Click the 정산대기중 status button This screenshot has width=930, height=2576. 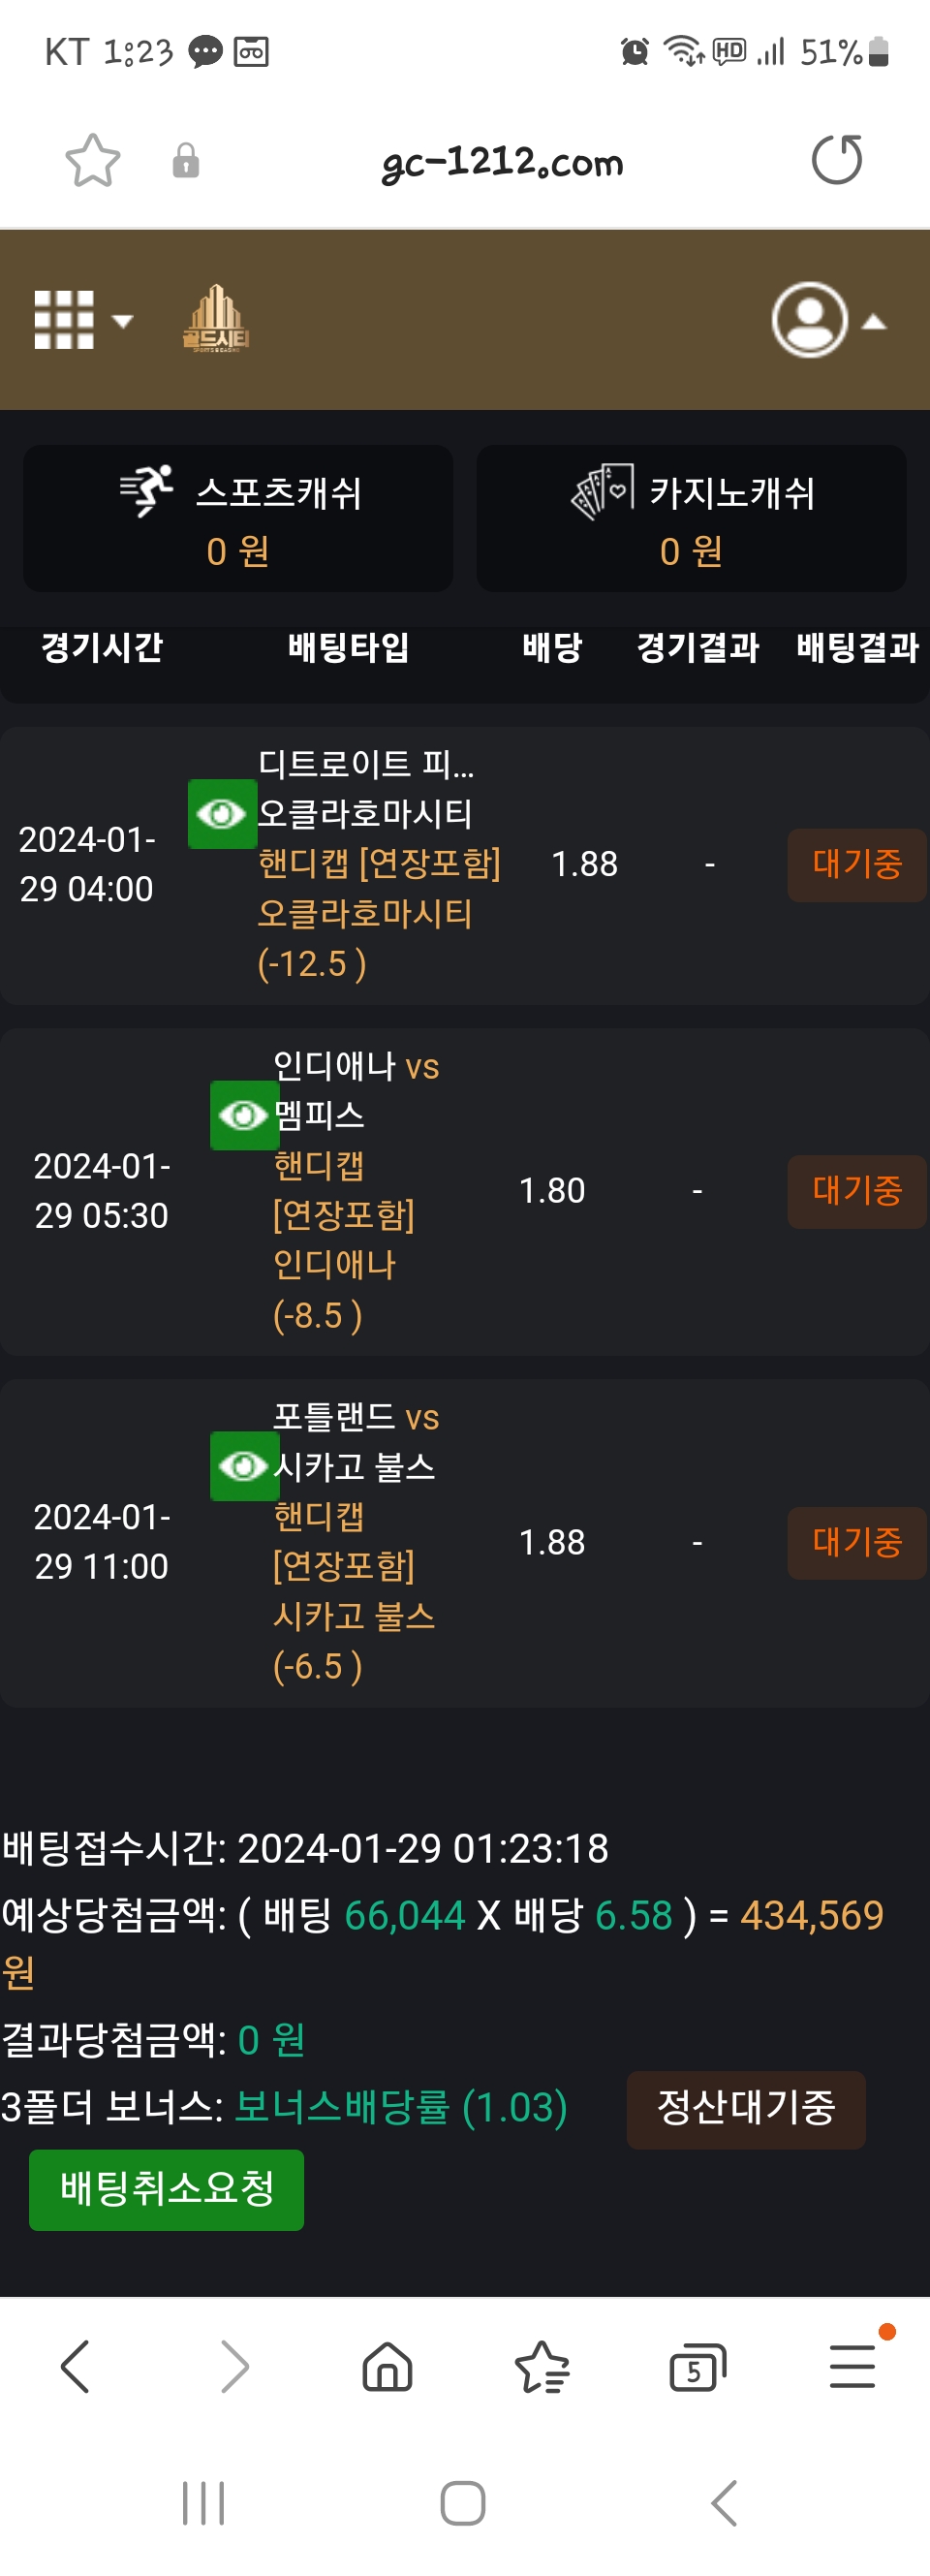point(745,2109)
